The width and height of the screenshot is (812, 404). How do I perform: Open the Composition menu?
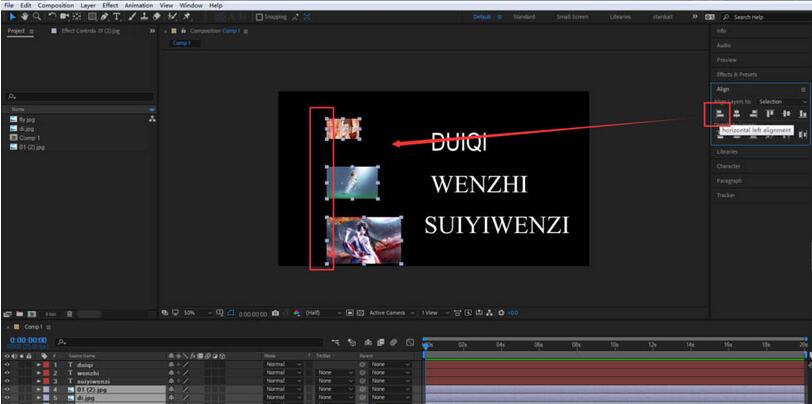(x=56, y=5)
